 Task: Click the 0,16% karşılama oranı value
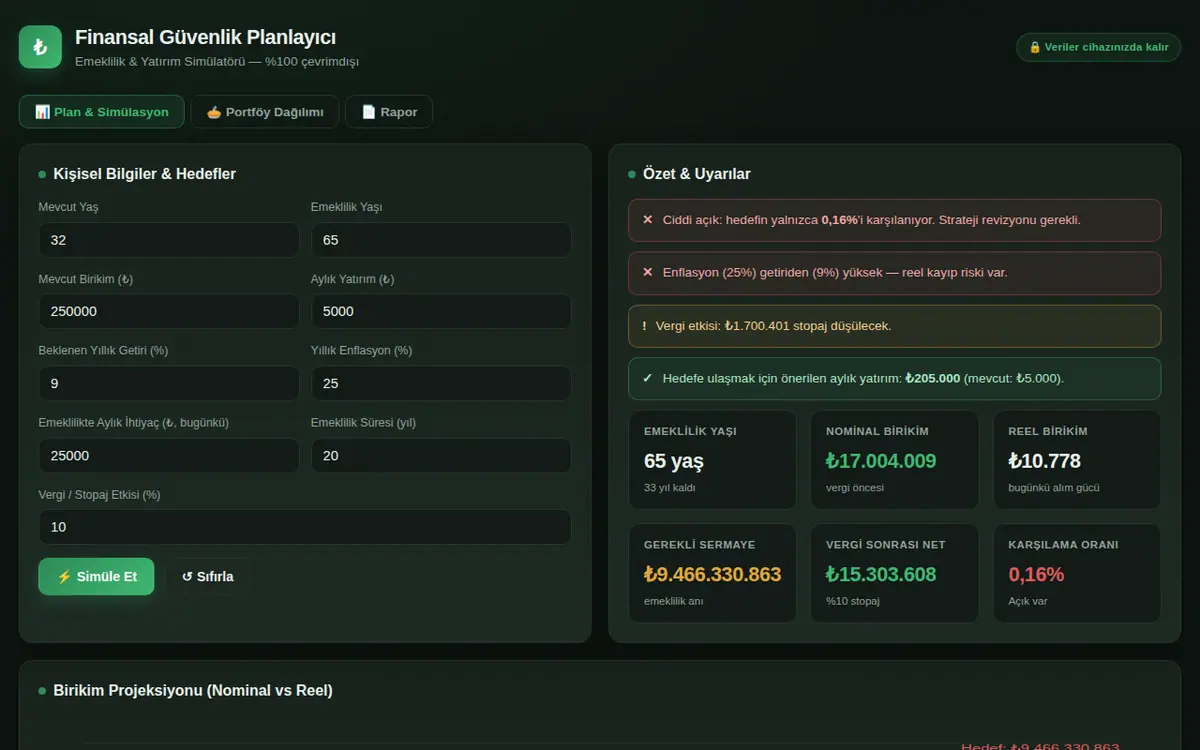1036,575
